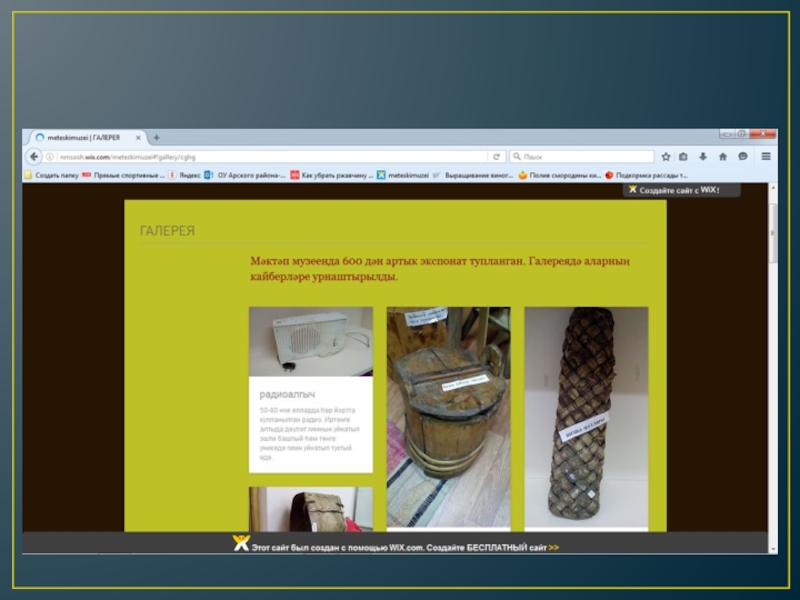Click the address bar URL field

[x=270, y=157]
